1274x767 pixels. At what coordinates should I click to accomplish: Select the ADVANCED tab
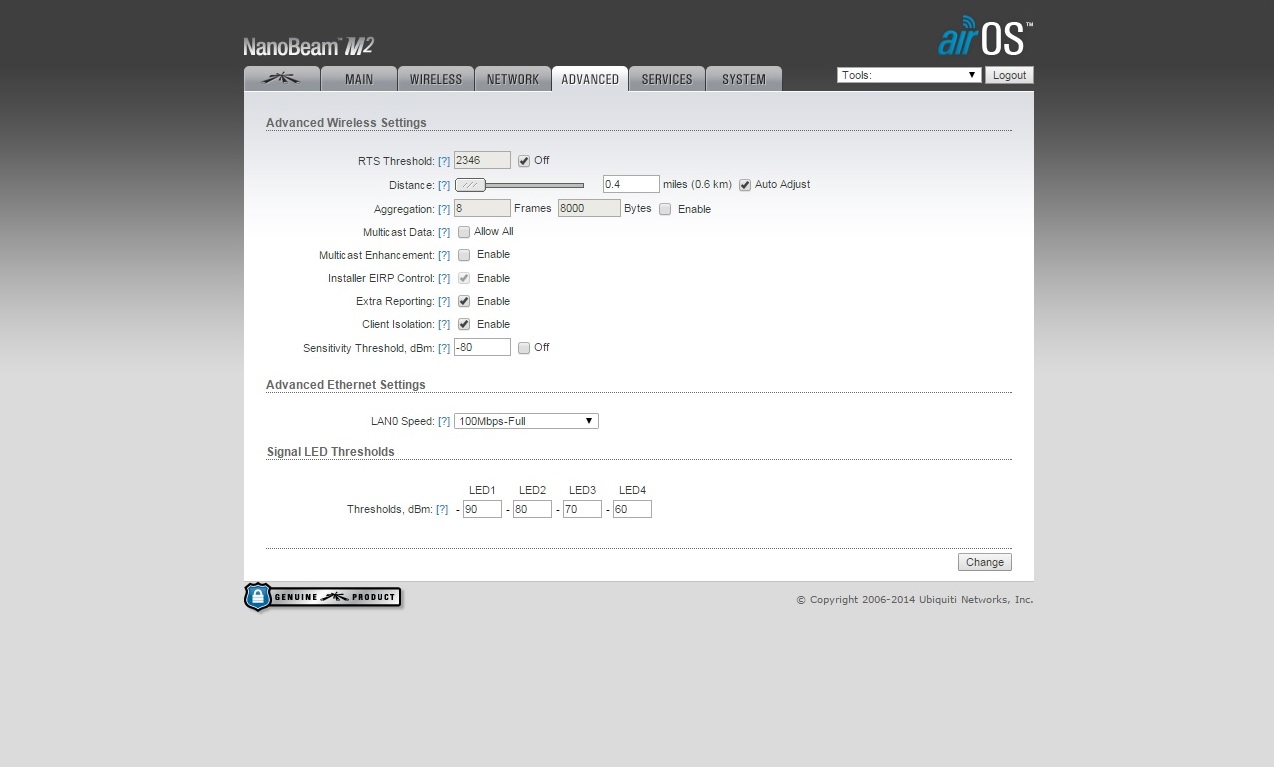[x=590, y=79]
